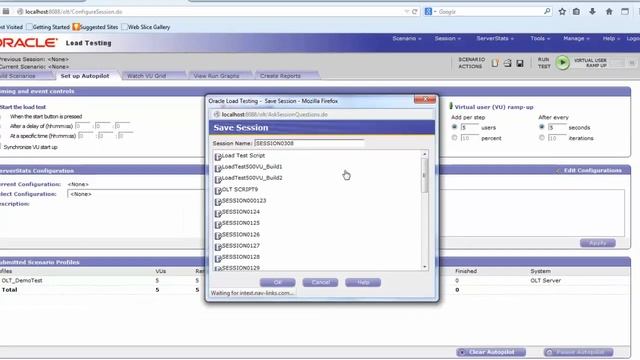The width and height of the screenshot is (640, 360).
Task: Open the Scenario menu
Action: 407,38
